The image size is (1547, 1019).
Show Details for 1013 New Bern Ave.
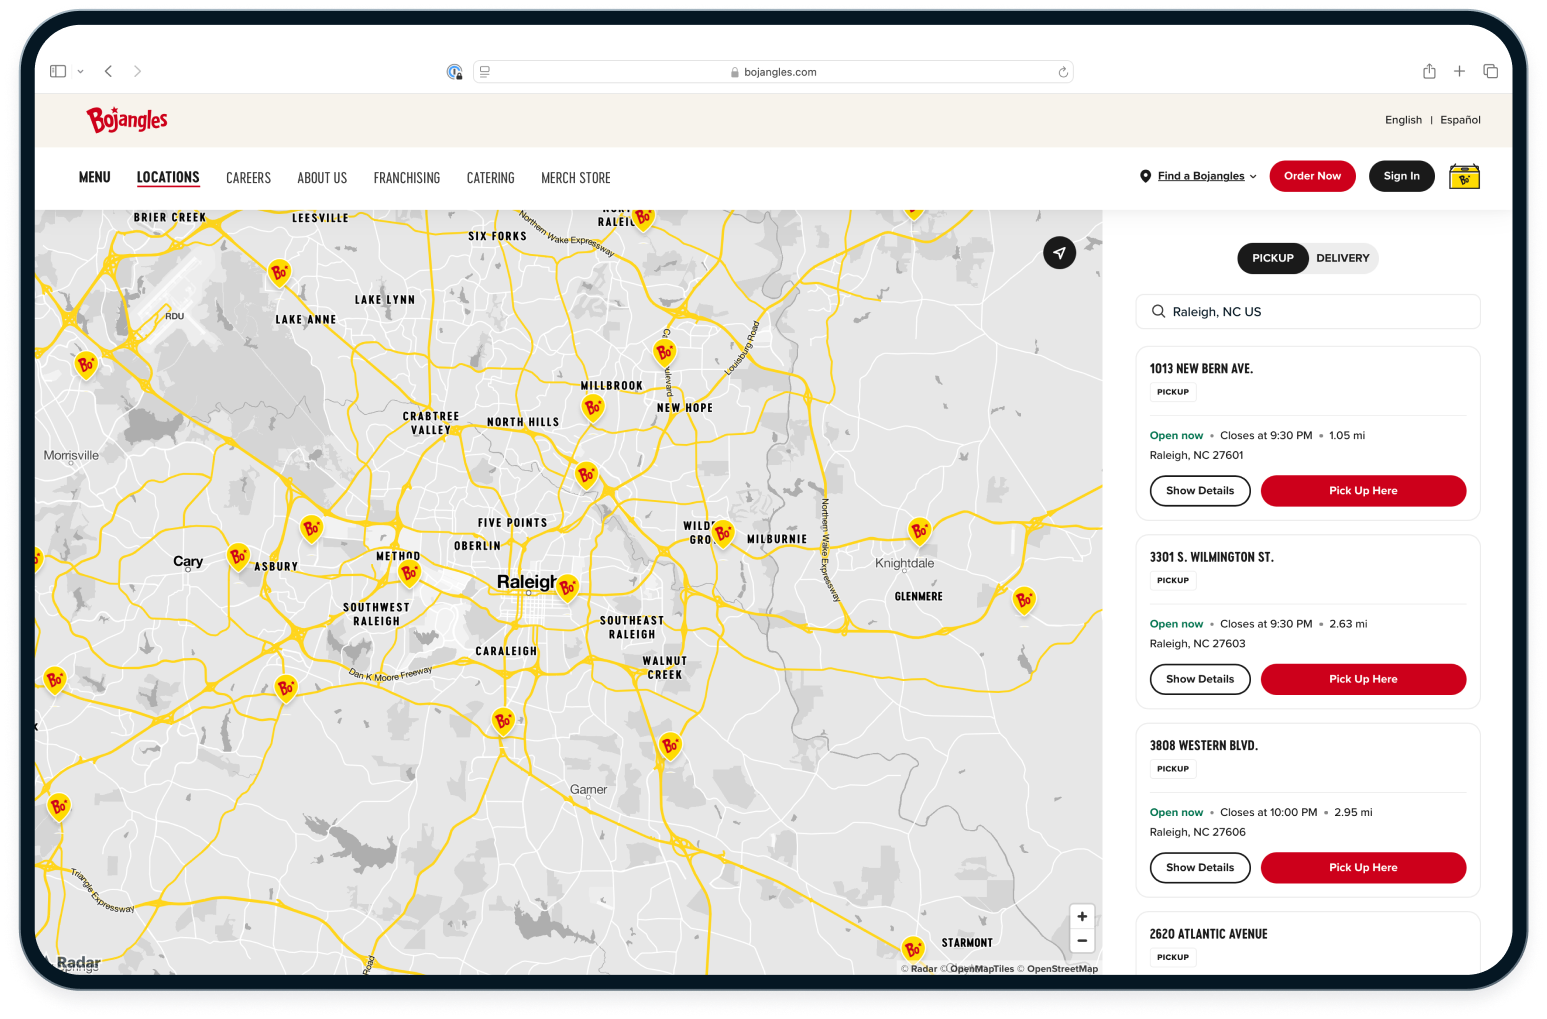pyautogui.click(x=1200, y=491)
